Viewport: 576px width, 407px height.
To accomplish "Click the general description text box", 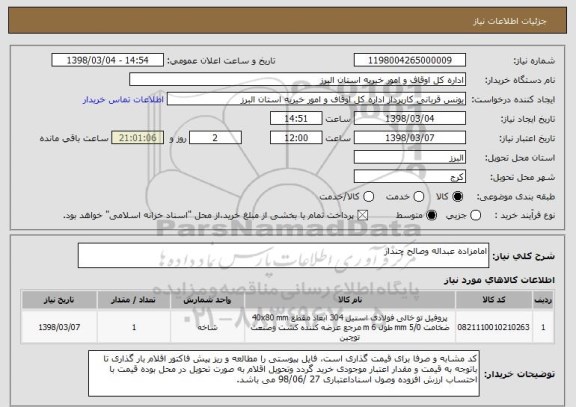I will [283, 255].
